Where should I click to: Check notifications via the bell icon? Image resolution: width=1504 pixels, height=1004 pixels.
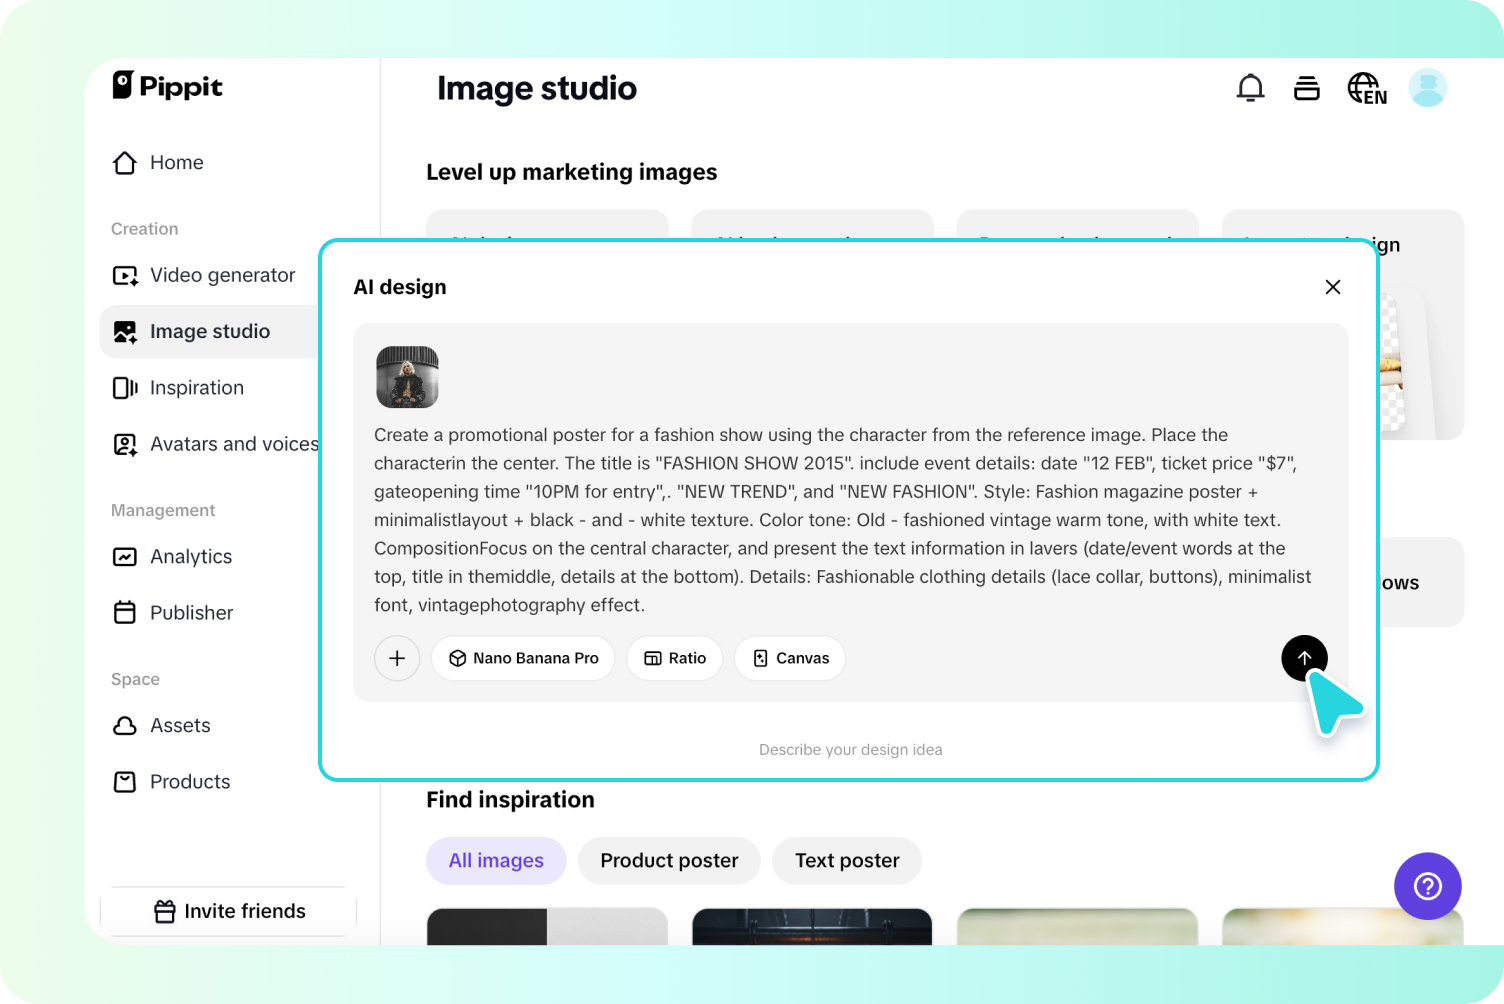(x=1250, y=87)
